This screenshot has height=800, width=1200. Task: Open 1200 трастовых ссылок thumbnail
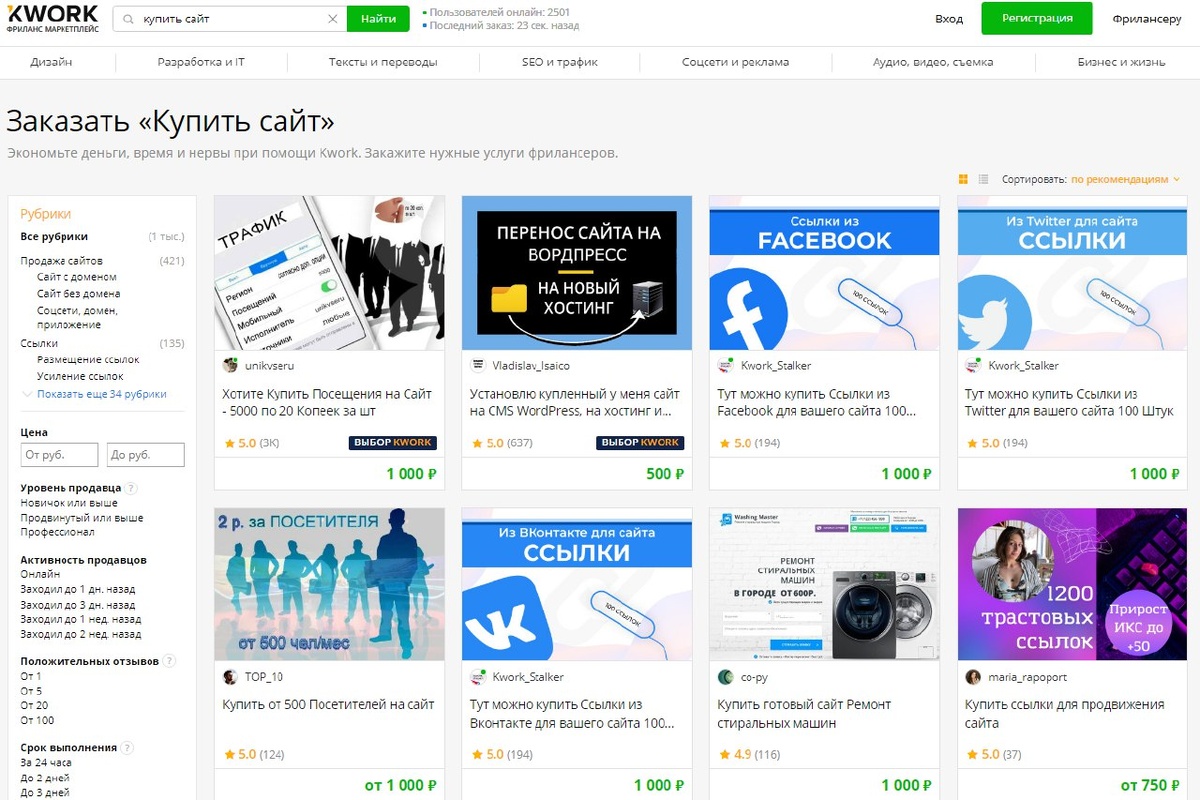[1072, 585]
